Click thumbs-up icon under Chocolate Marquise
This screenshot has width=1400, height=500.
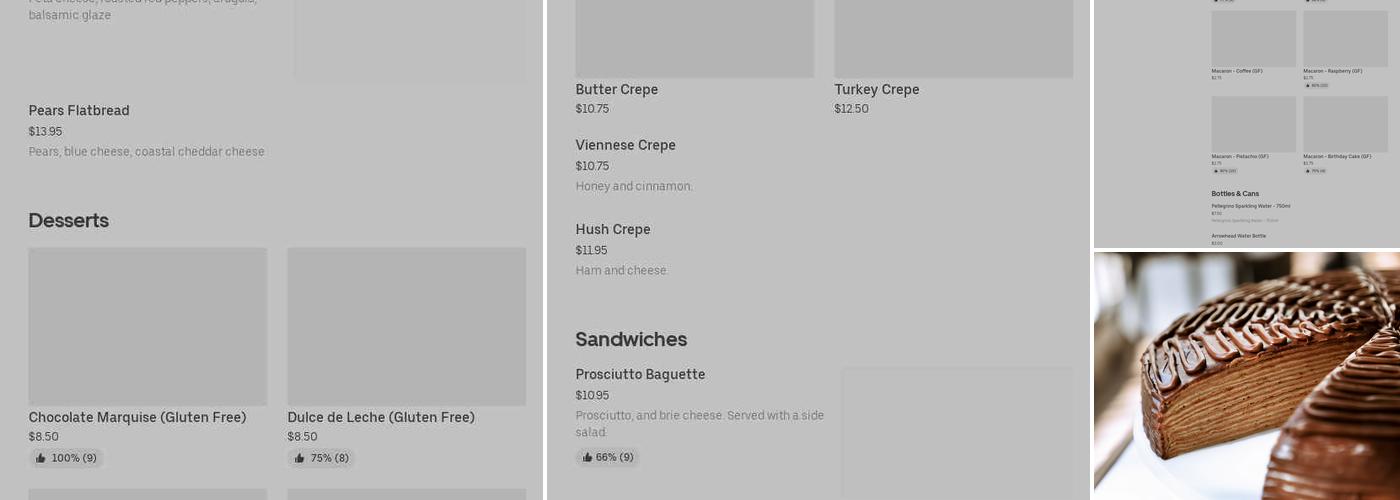tap(41, 458)
